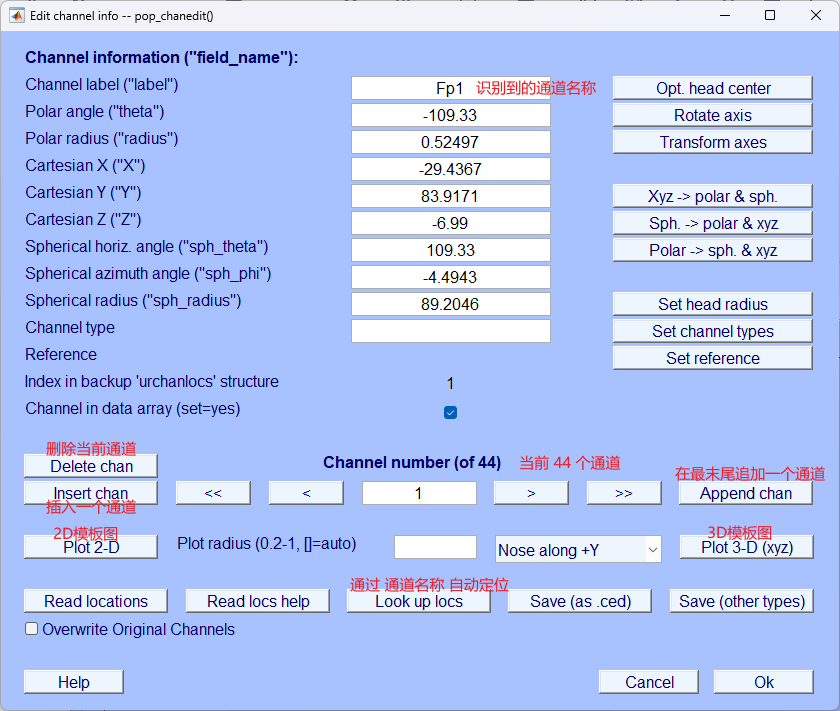The image size is (840, 711).
Task: Delete the current channel with Delete chan
Action: [x=91, y=466]
